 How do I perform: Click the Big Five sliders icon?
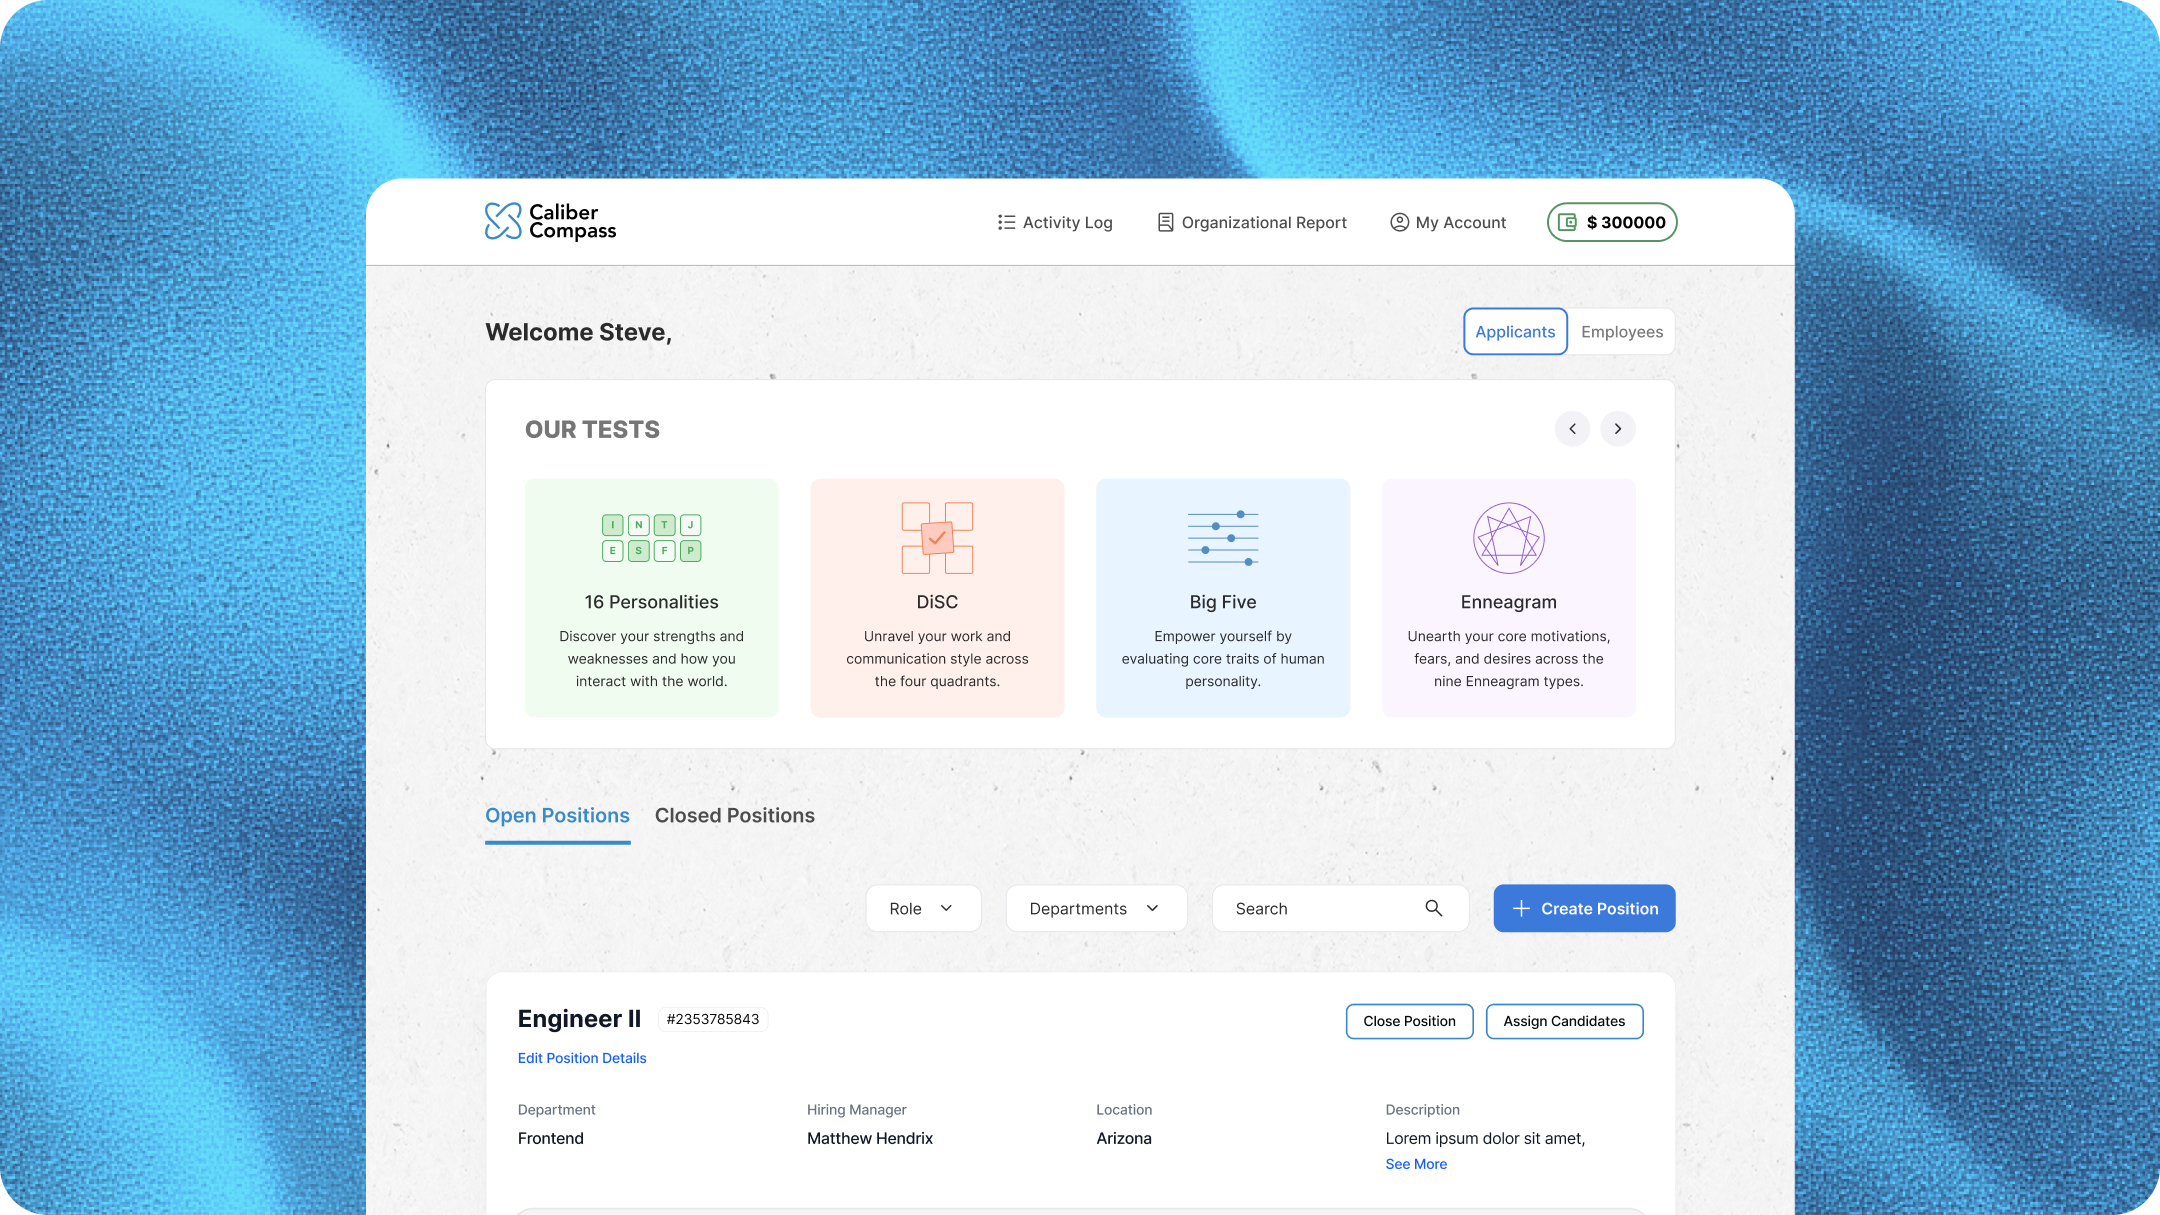[x=1222, y=539]
